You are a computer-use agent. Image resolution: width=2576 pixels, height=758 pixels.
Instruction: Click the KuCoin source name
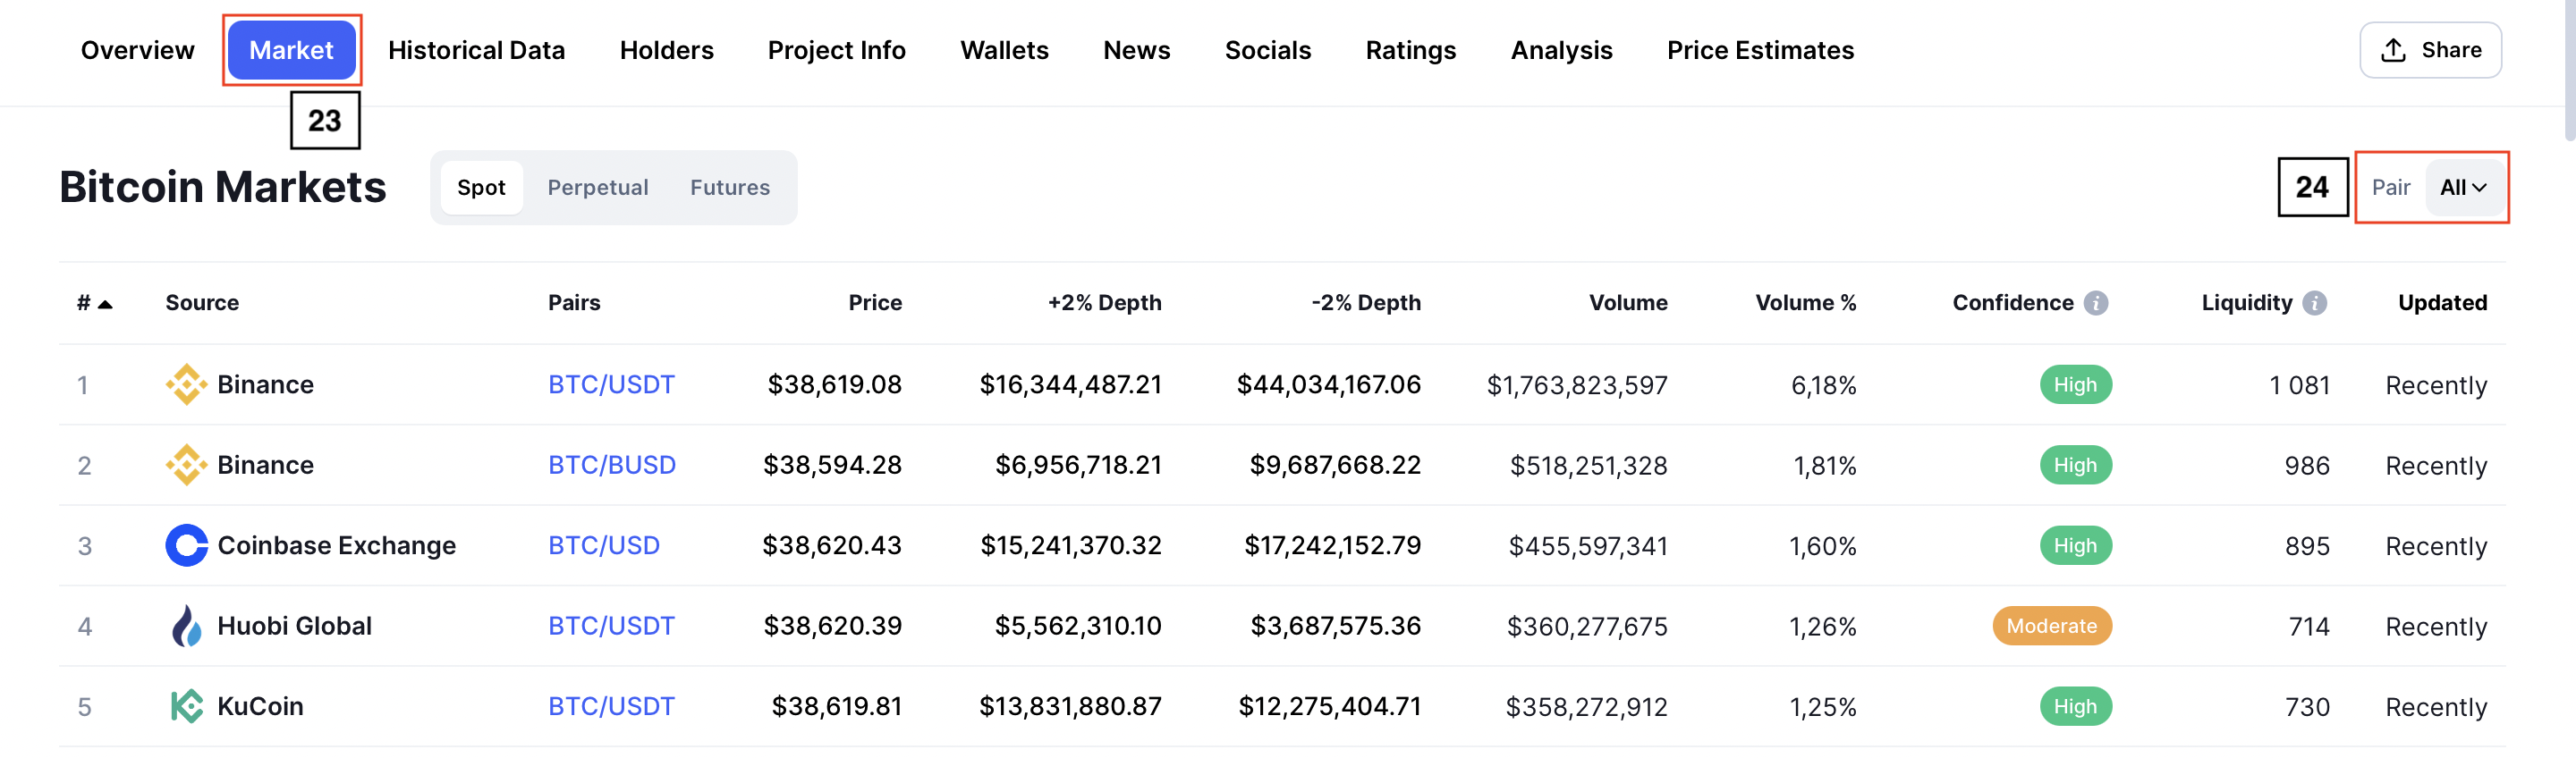point(260,706)
